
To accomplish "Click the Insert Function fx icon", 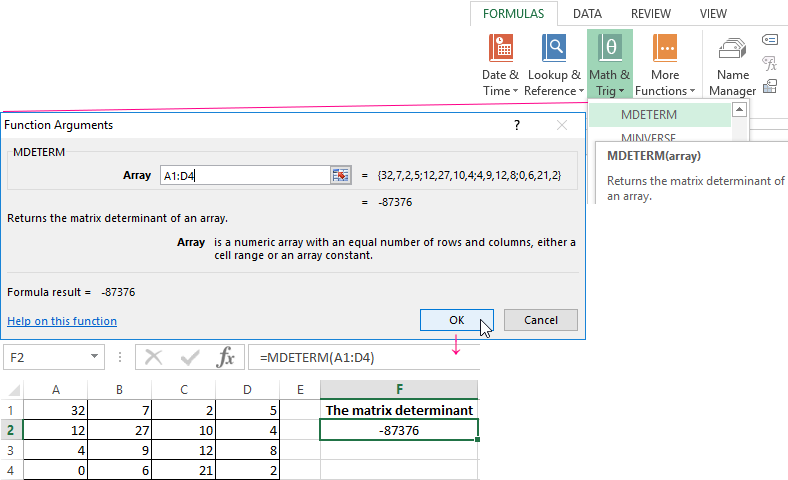I will pos(227,357).
